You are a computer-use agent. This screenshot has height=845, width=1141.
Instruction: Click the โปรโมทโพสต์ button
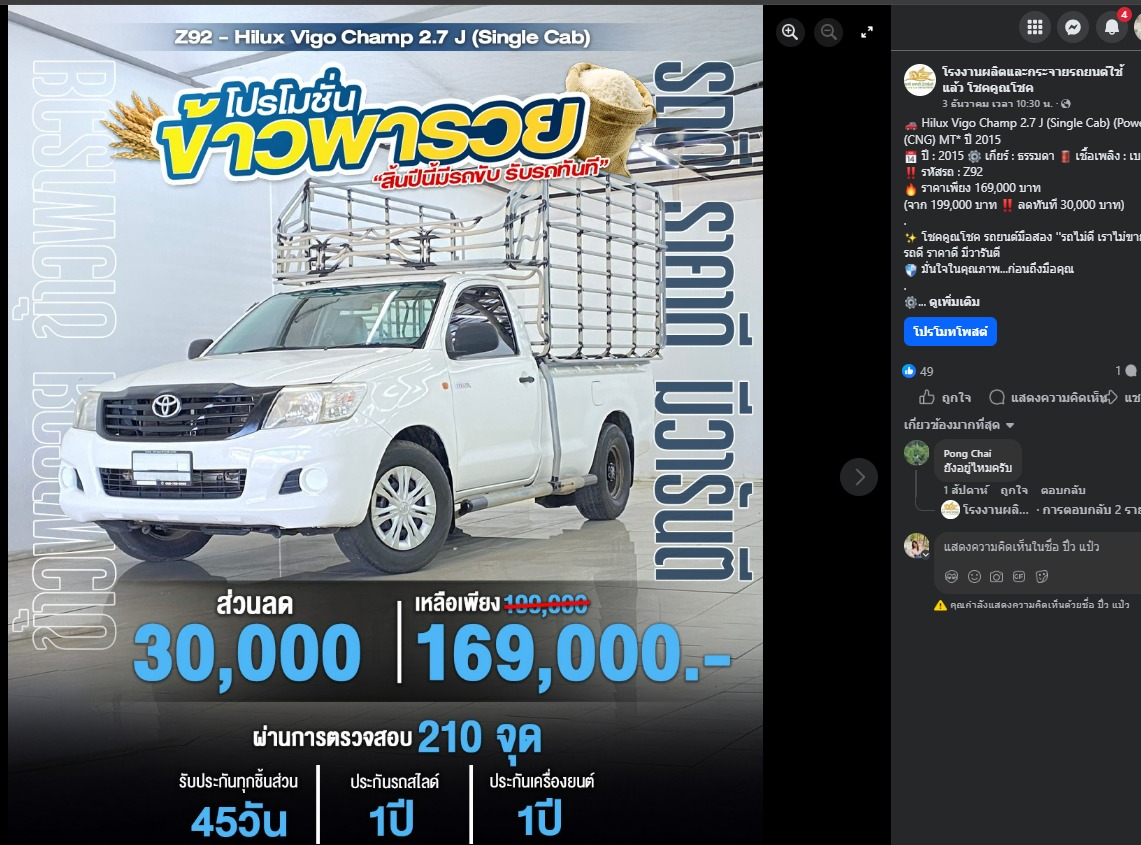click(950, 331)
